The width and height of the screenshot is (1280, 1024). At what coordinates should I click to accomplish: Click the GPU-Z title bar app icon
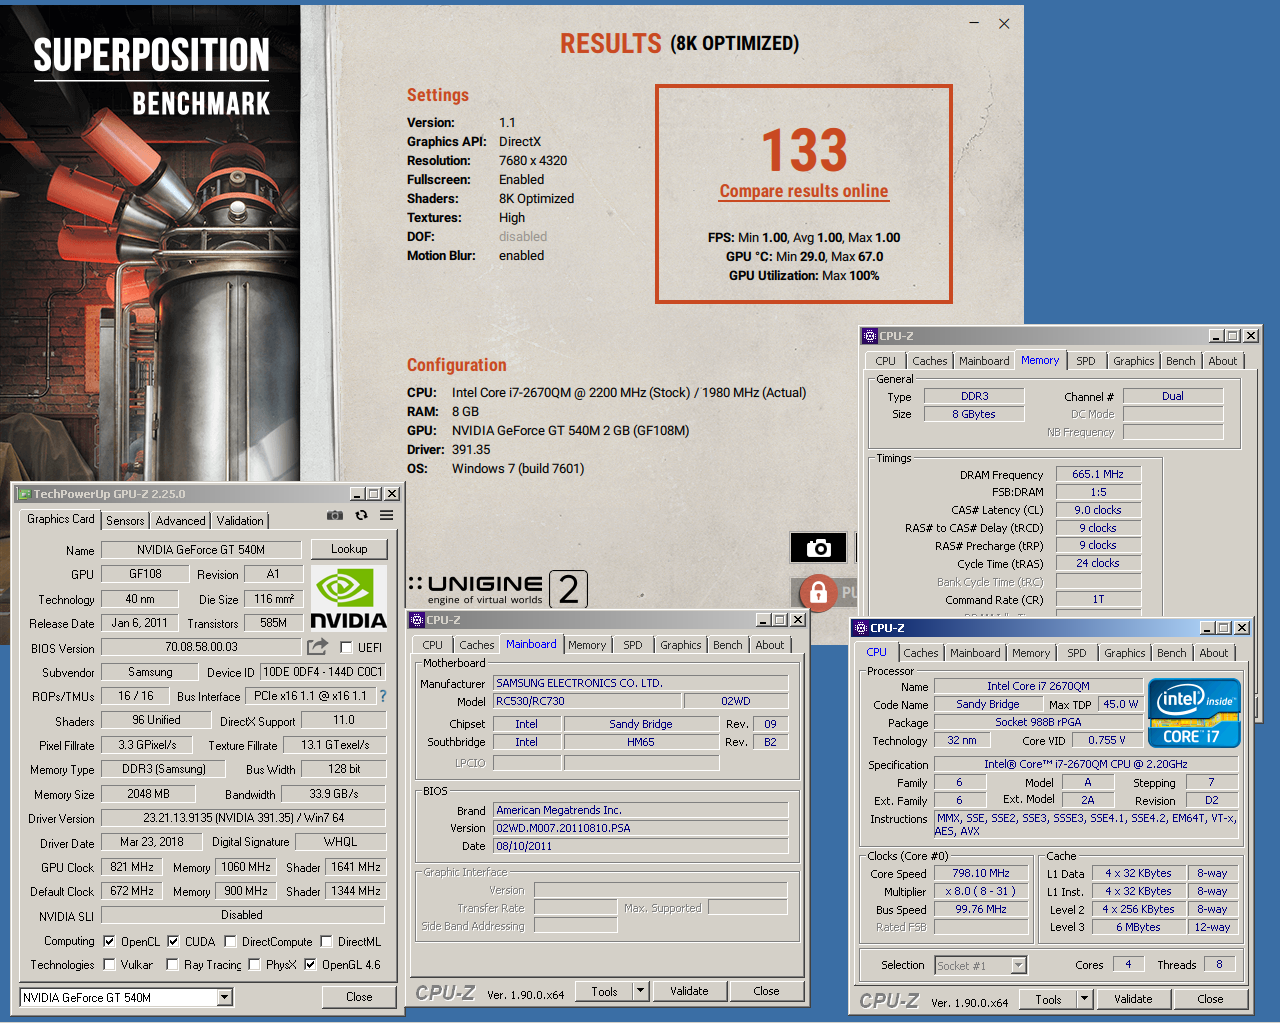(24, 494)
